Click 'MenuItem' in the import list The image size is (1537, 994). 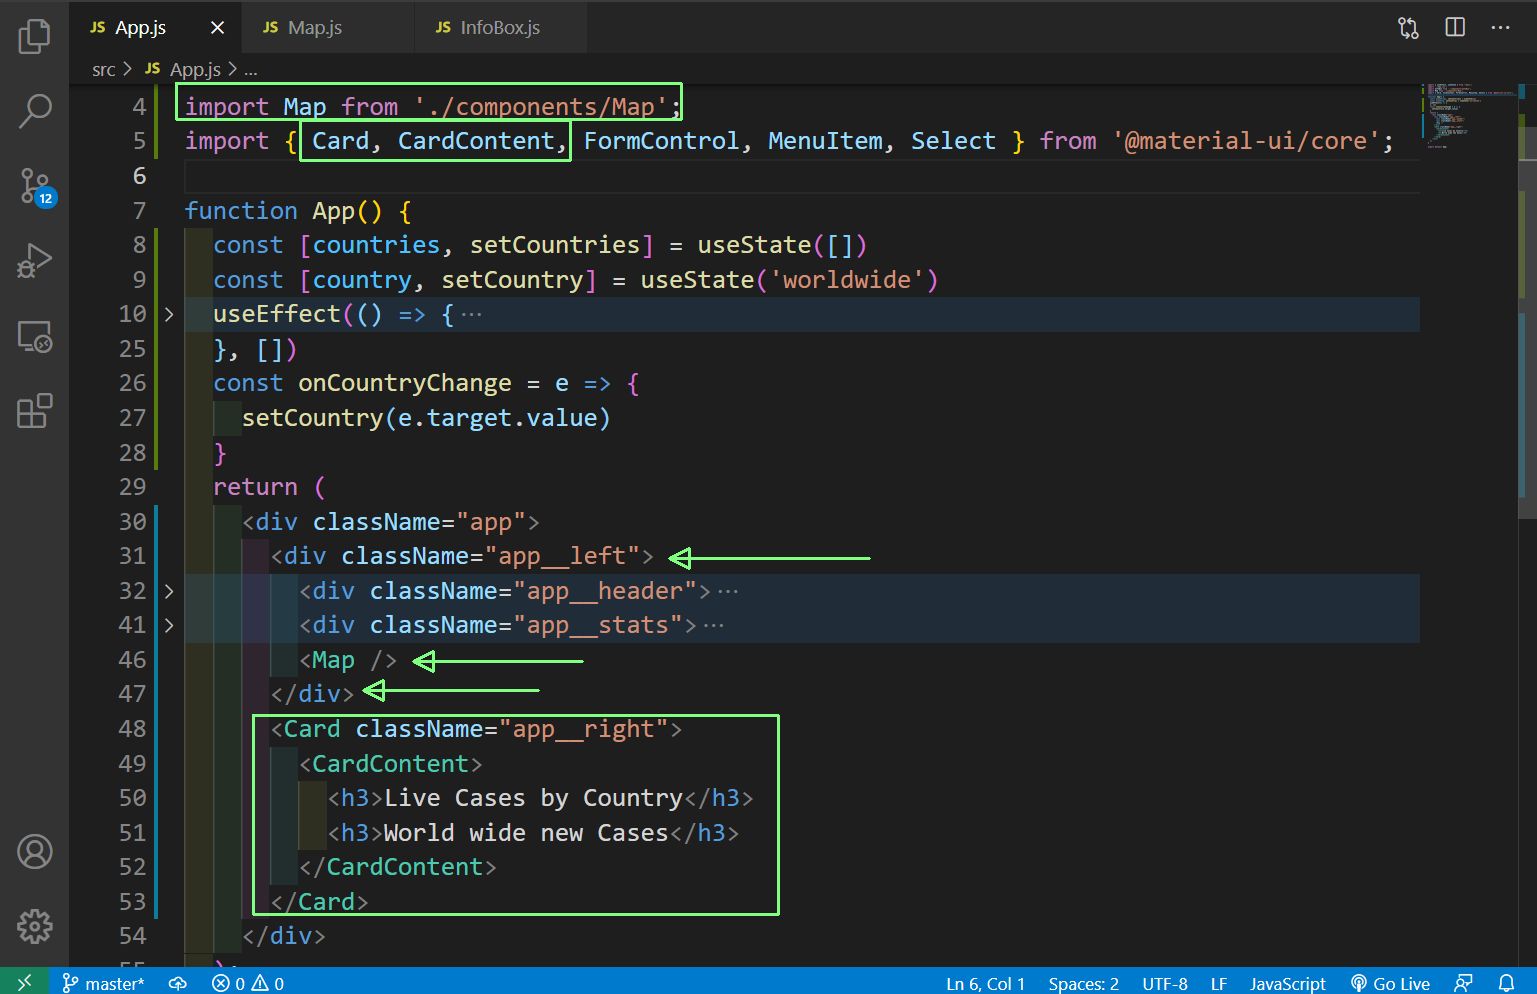click(x=825, y=141)
